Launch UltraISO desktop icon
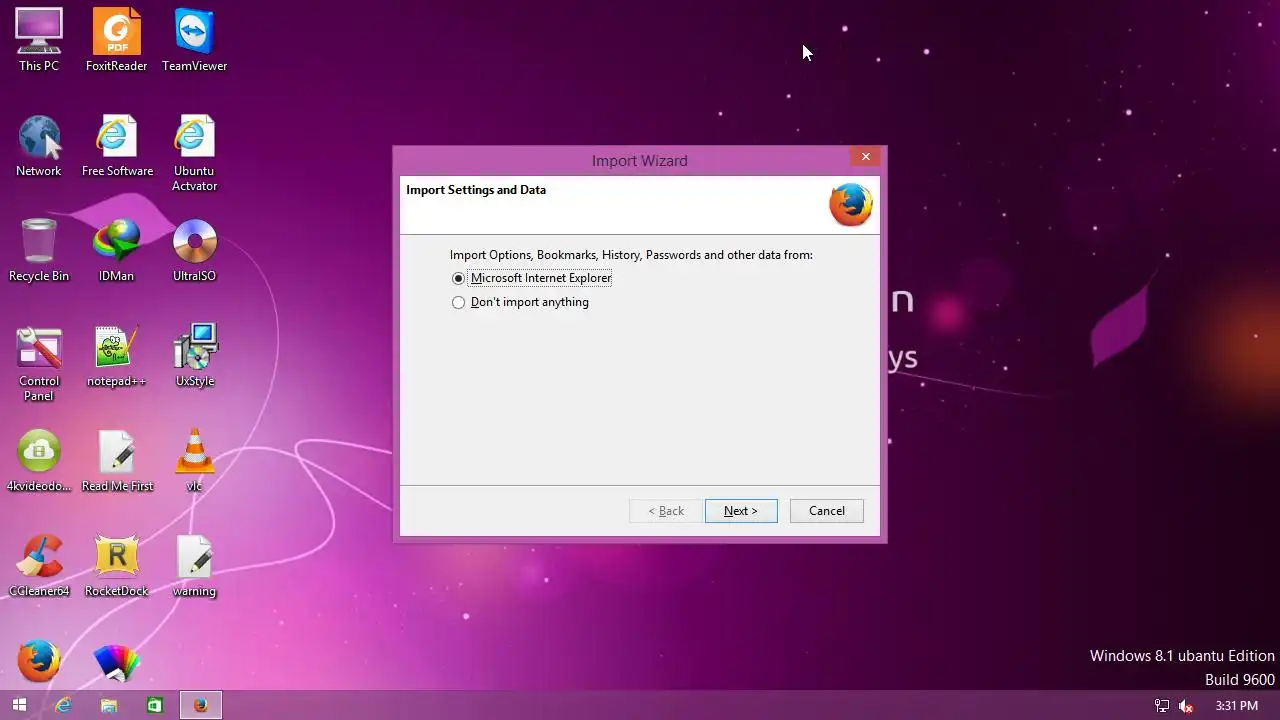This screenshot has height=720, width=1280. (x=194, y=250)
